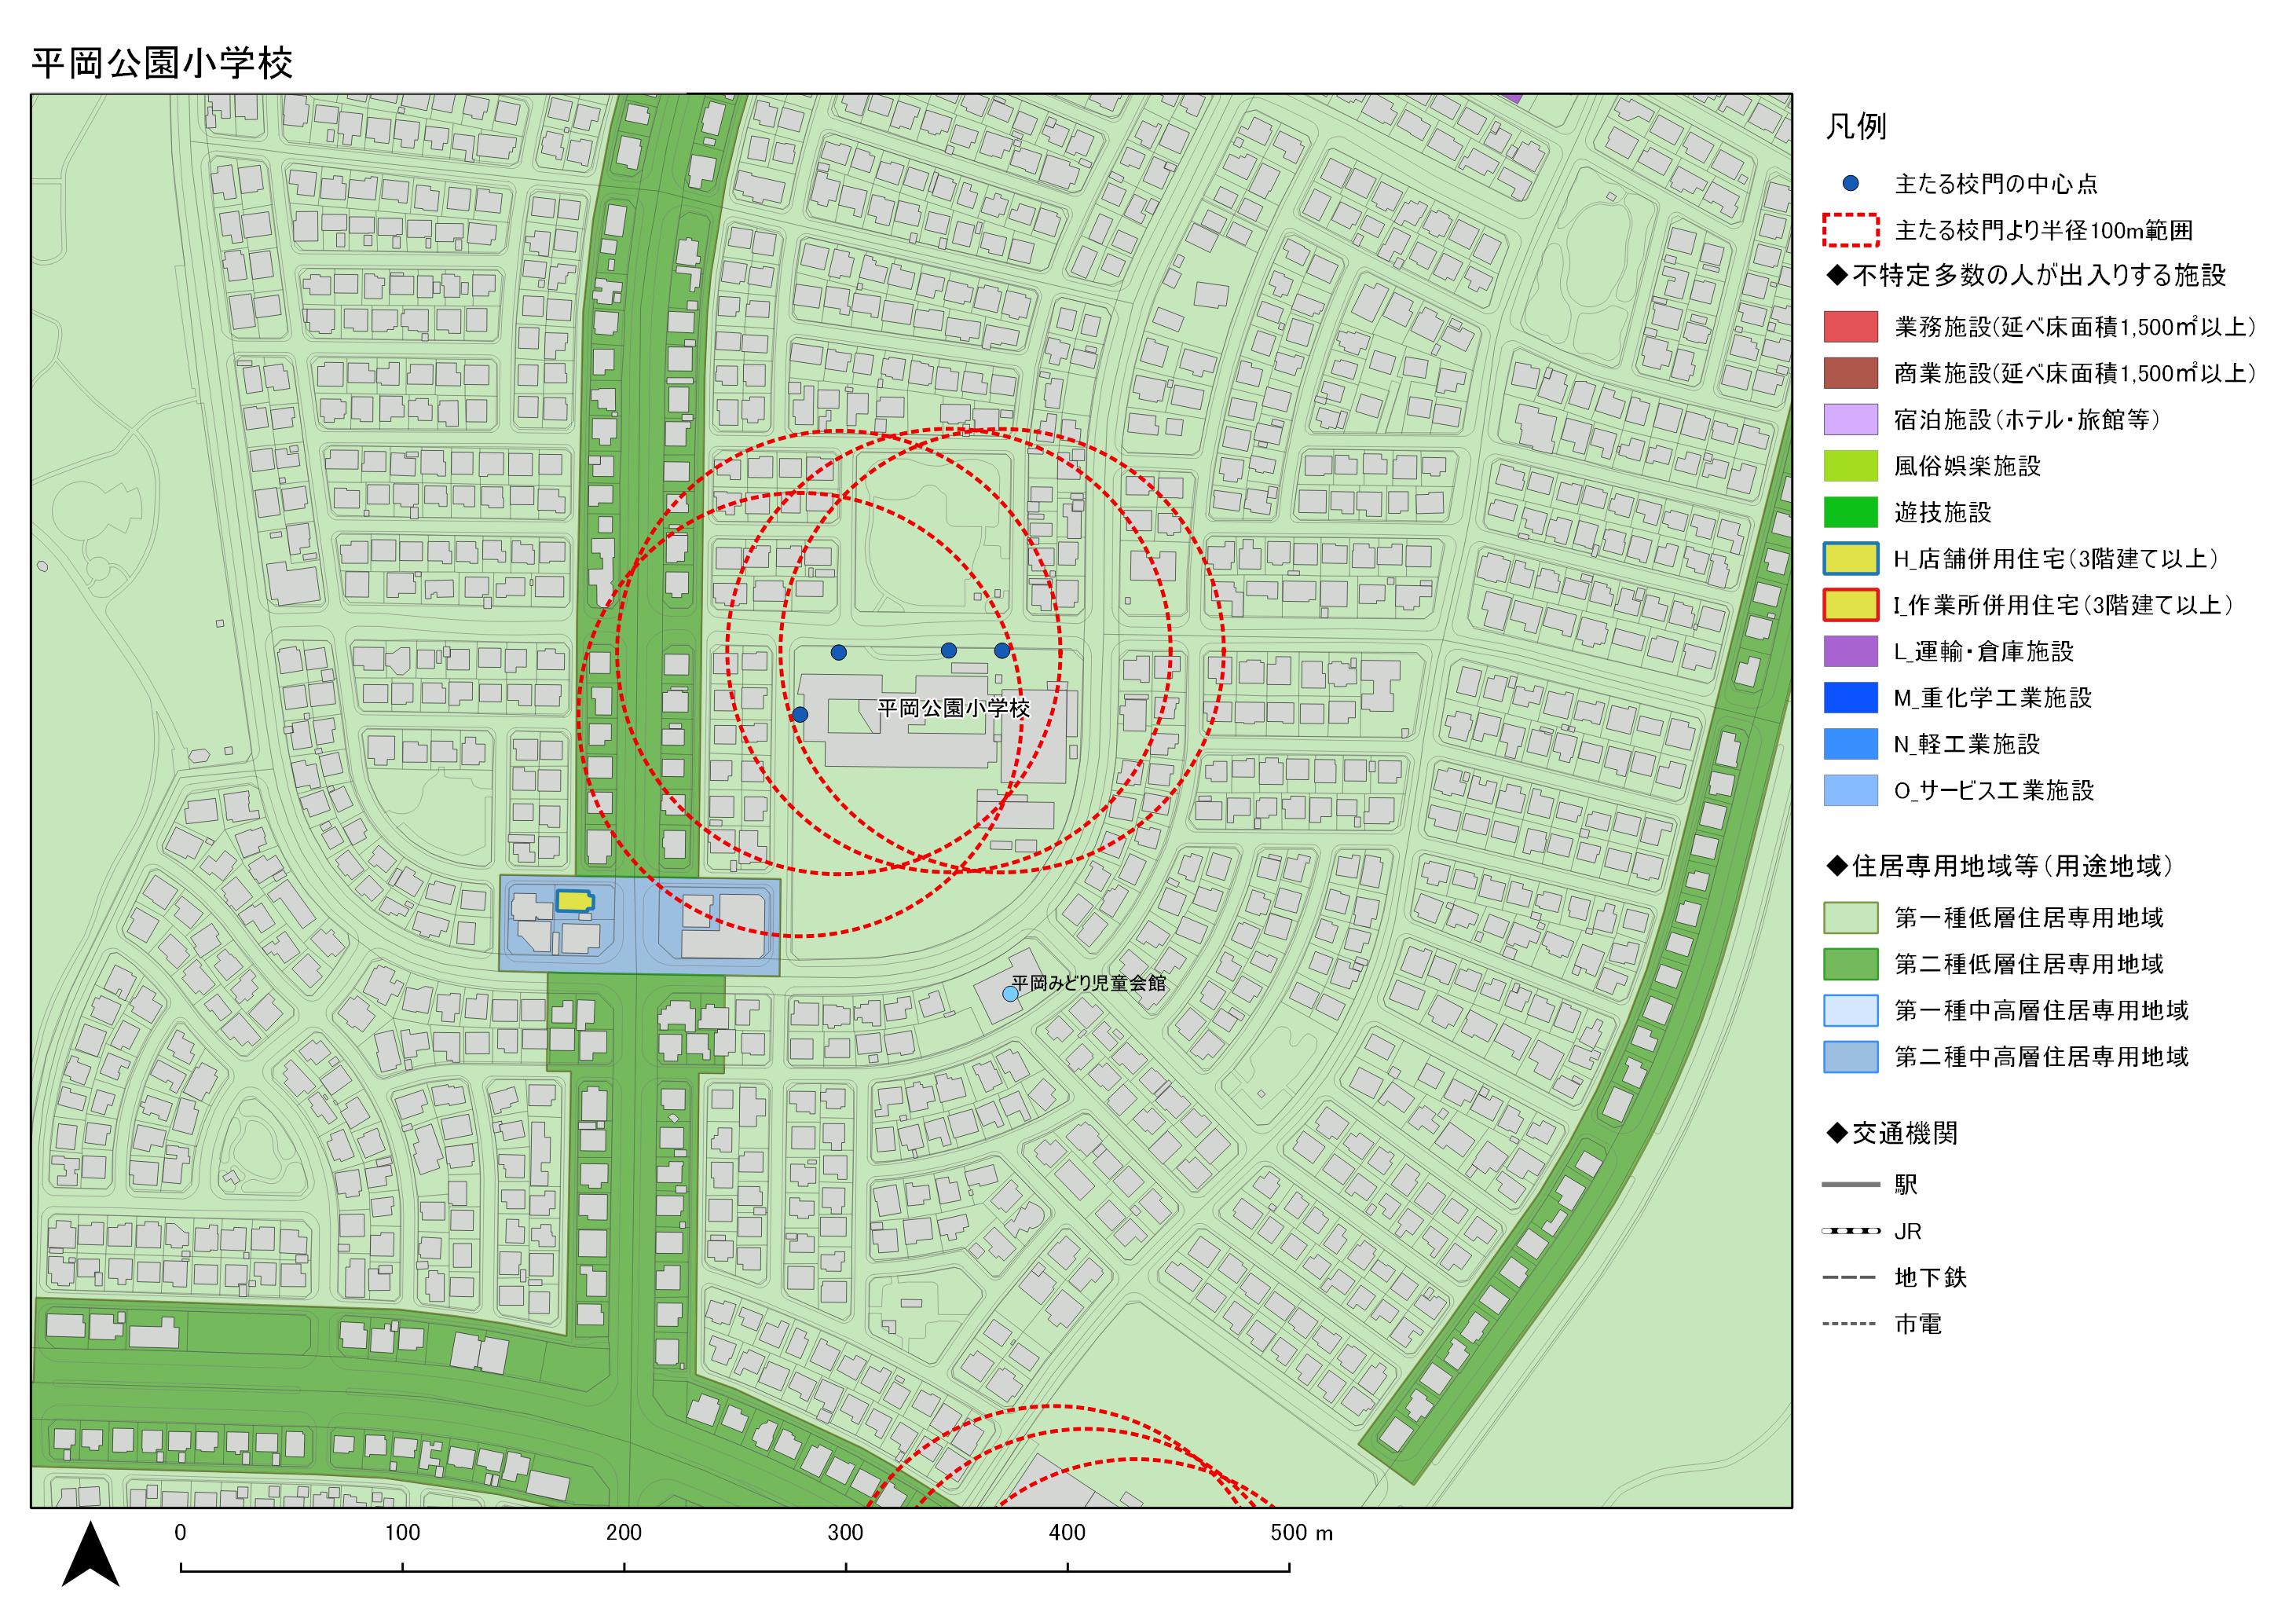The height and width of the screenshot is (1623, 2296).
Task: Click the H_店舗併用住宅 yellow swatch with blue border
Action: click(x=1851, y=558)
